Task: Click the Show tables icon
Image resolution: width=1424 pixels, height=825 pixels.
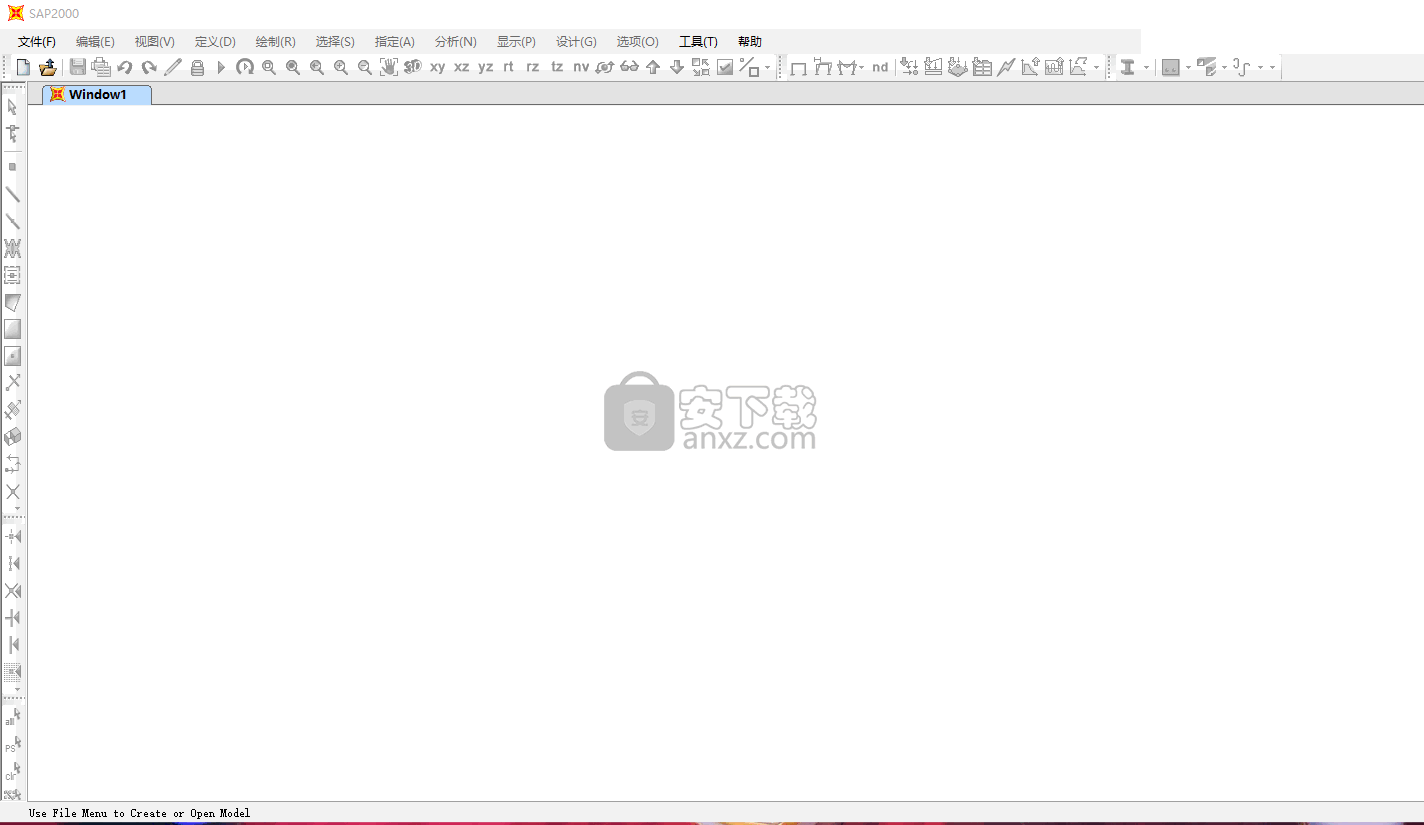Action: click(982, 67)
